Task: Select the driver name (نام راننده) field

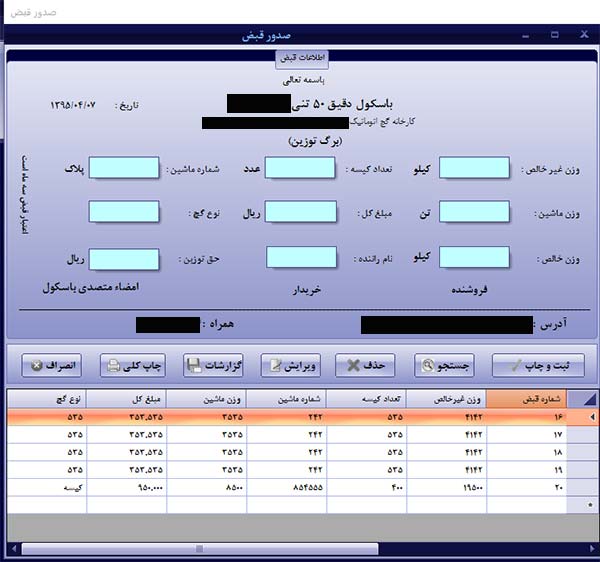Action: click(301, 258)
